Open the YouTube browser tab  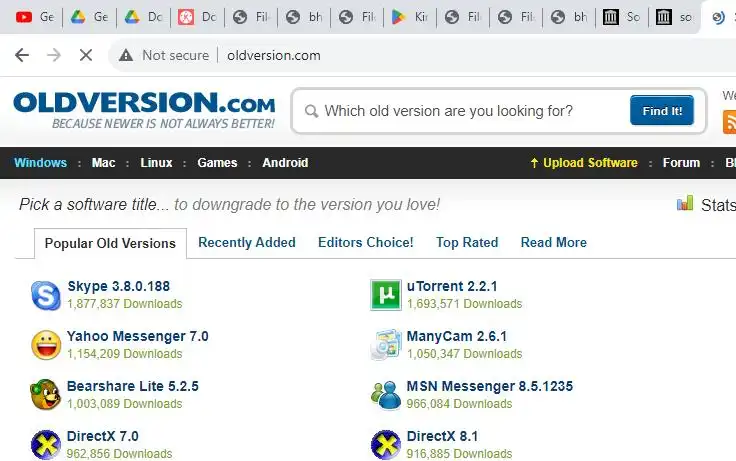(x=34, y=17)
